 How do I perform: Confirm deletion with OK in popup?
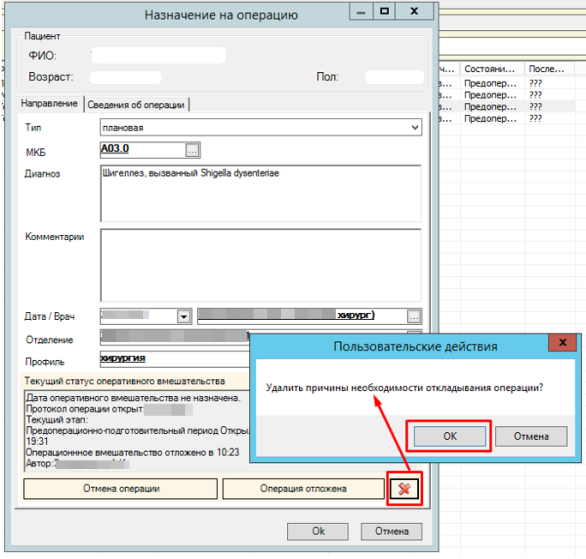pyautogui.click(x=450, y=436)
